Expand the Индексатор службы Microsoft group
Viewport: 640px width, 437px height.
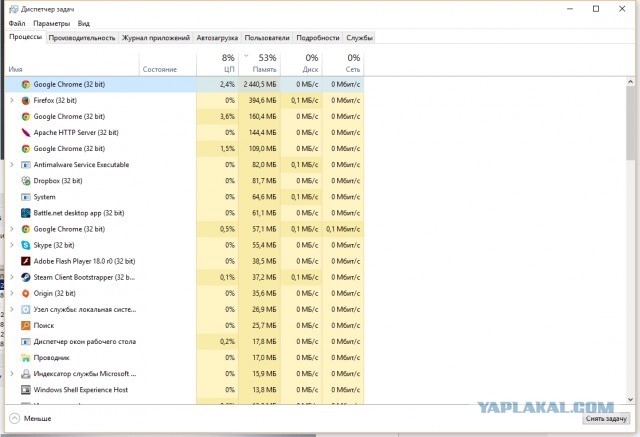click(x=12, y=374)
